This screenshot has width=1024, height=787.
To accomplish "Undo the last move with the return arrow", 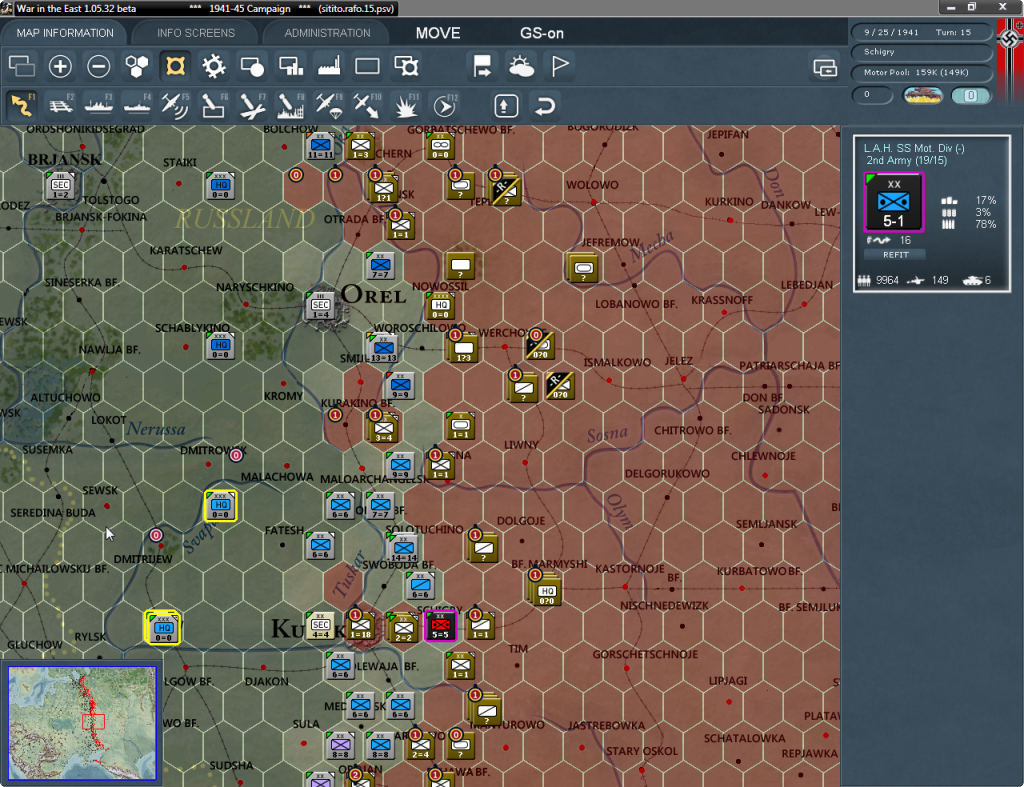I will [545, 106].
